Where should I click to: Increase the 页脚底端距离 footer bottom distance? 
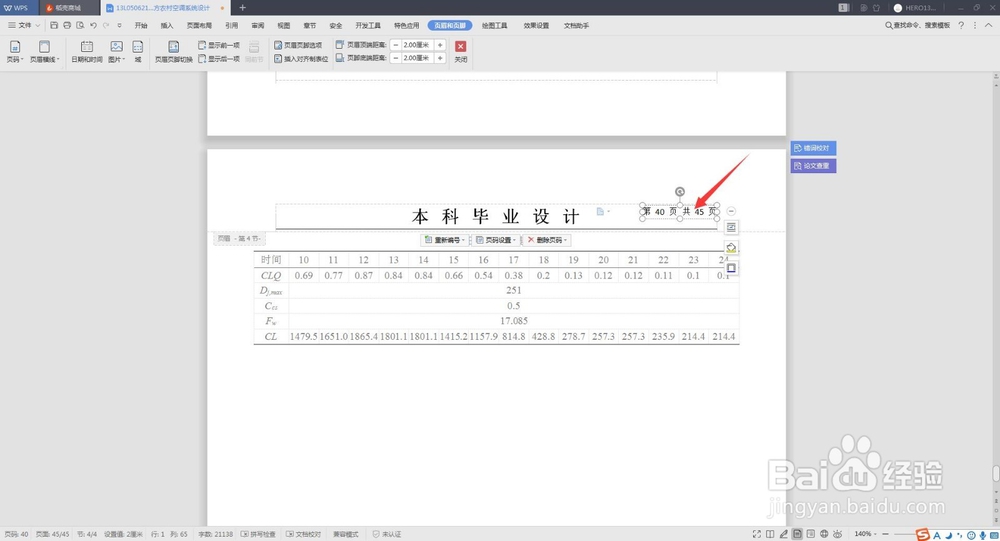[440, 58]
